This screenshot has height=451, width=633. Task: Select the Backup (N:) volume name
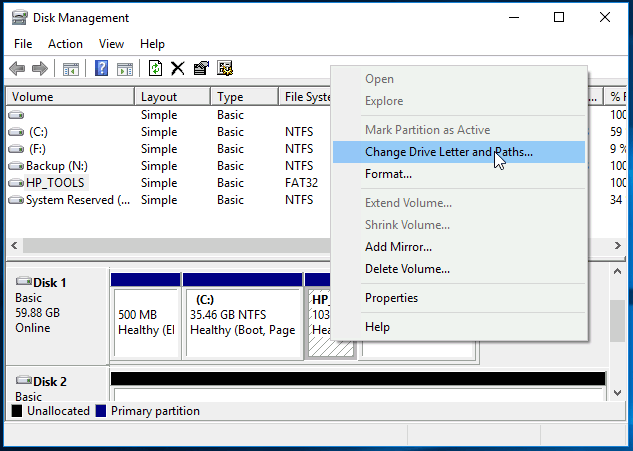tap(57, 166)
